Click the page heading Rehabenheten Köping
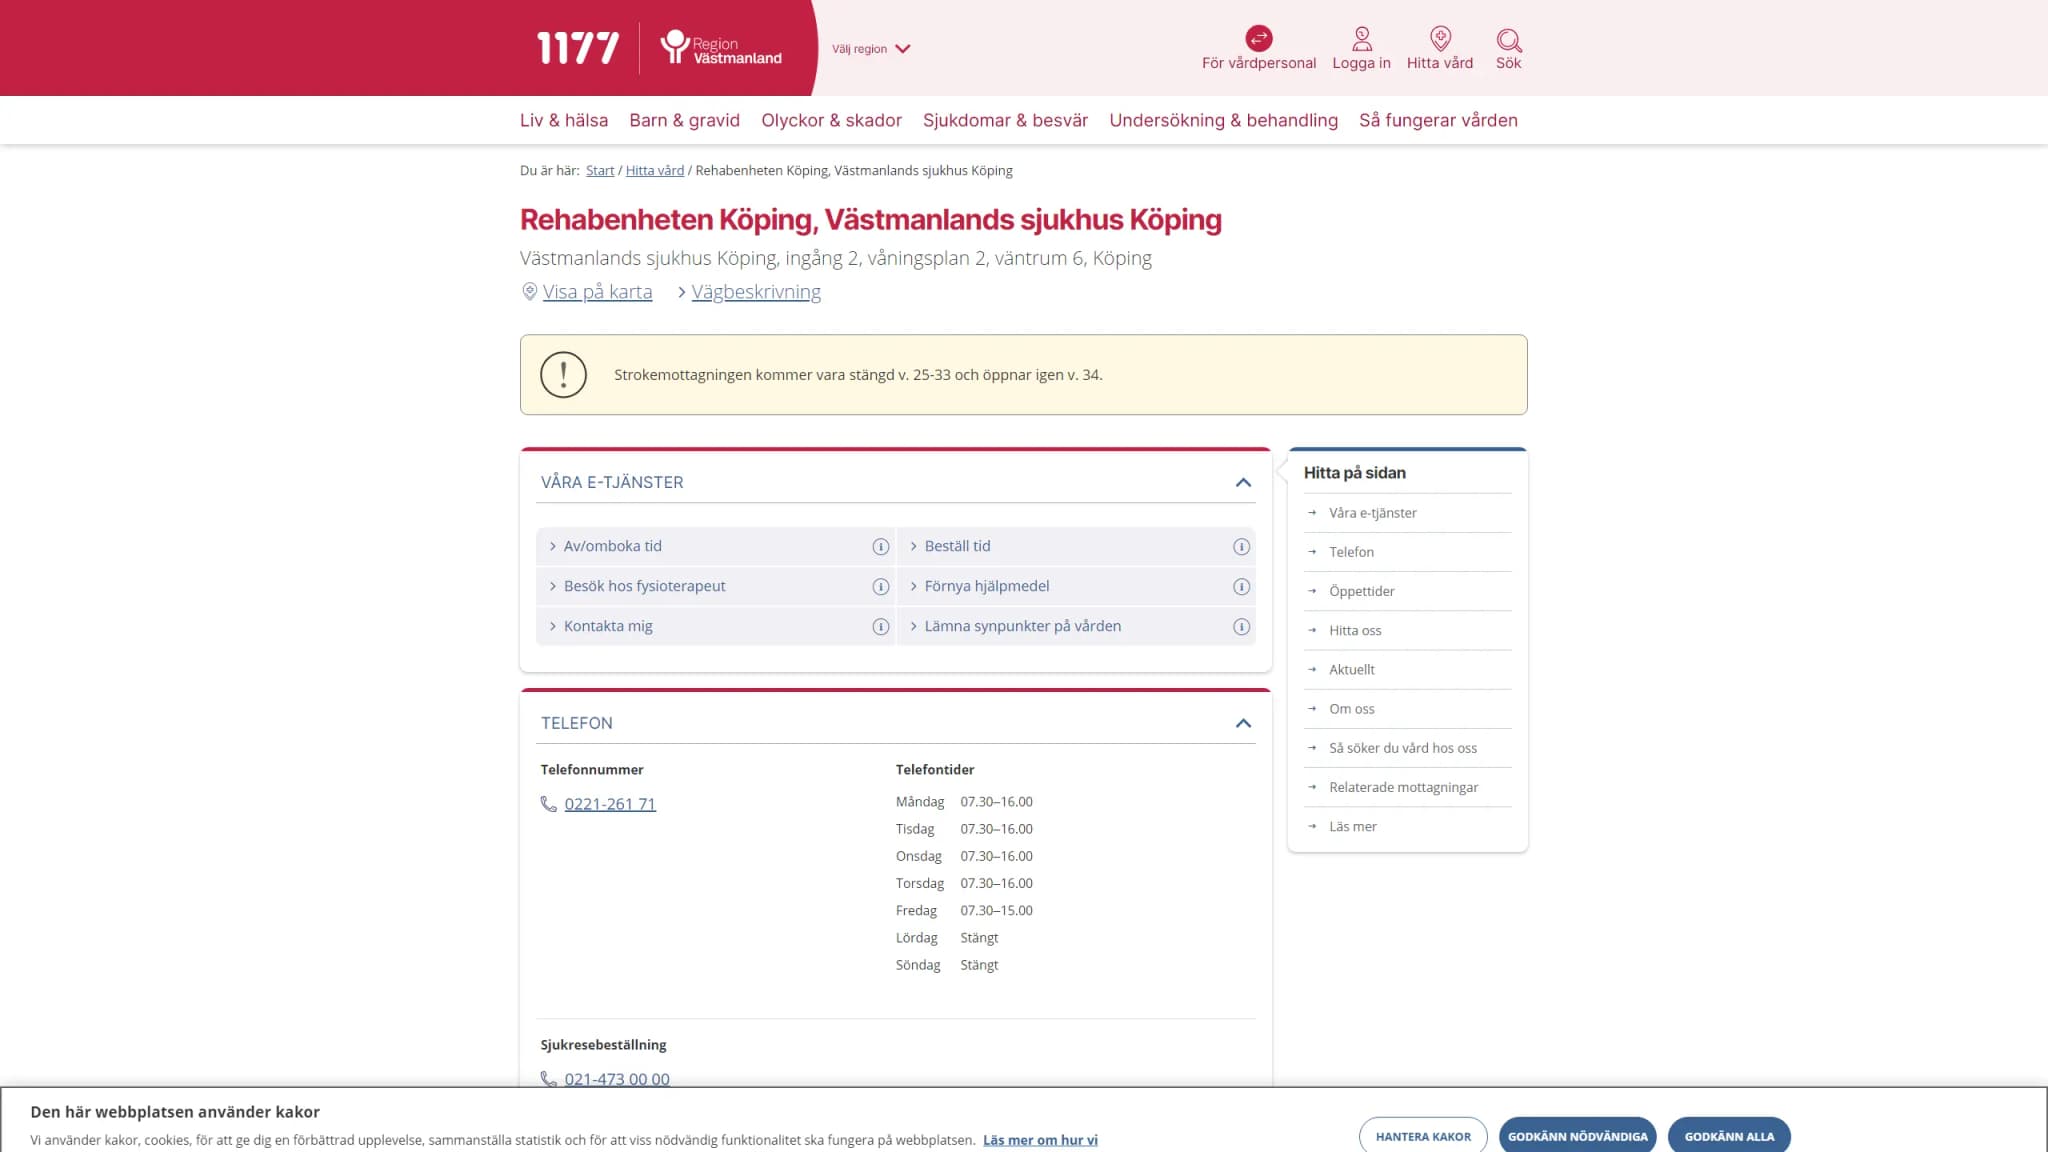This screenshot has height=1152, width=2048. tap(871, 219)
